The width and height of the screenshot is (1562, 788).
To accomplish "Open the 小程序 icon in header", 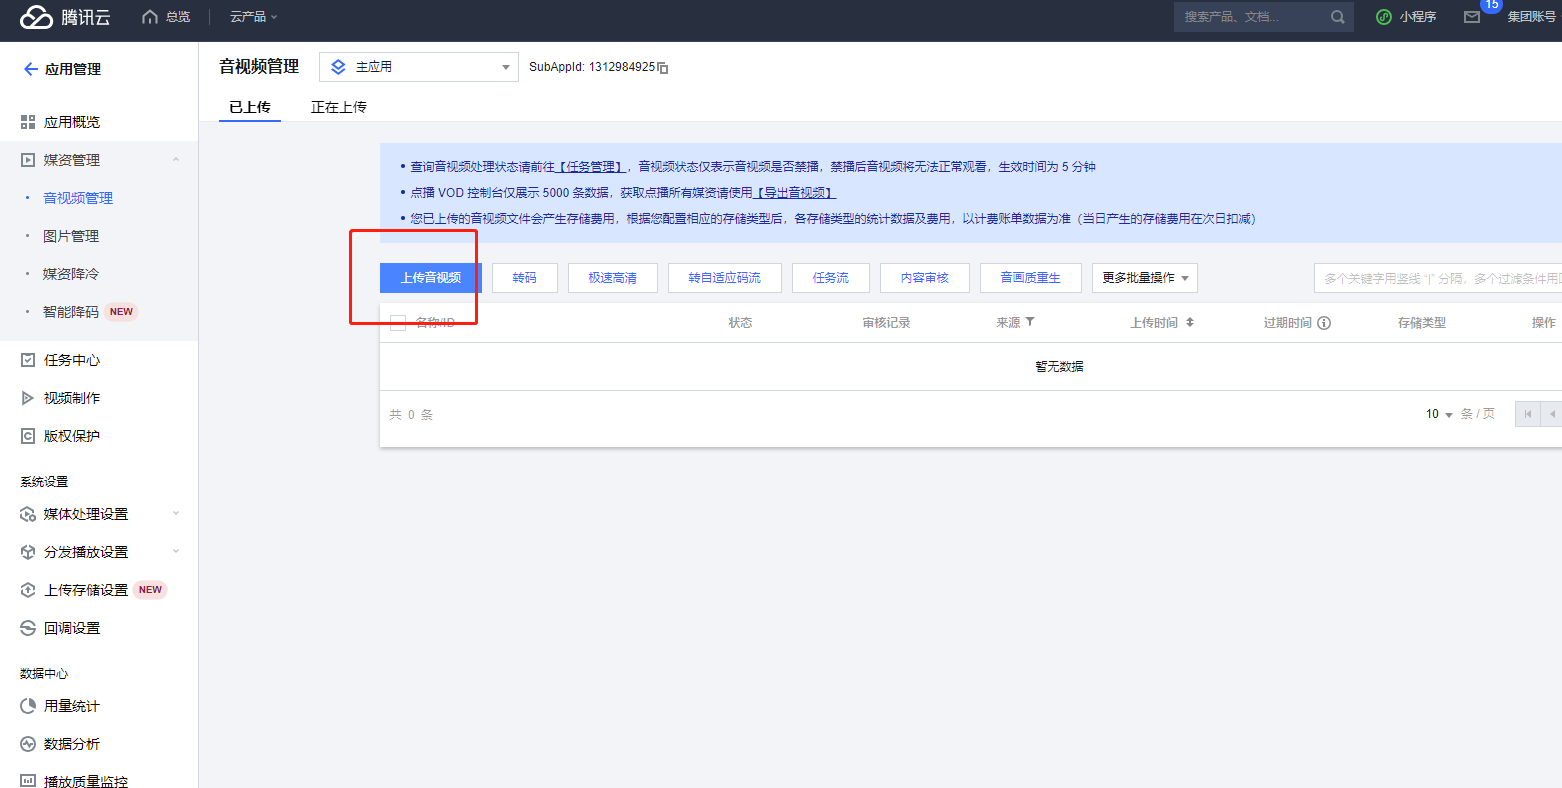I will tap(1384, 17).
